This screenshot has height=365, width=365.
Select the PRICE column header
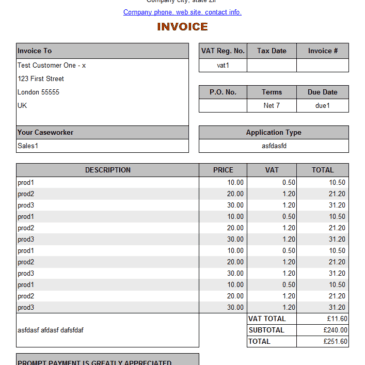pyautogui.click(x=223, y=170)
